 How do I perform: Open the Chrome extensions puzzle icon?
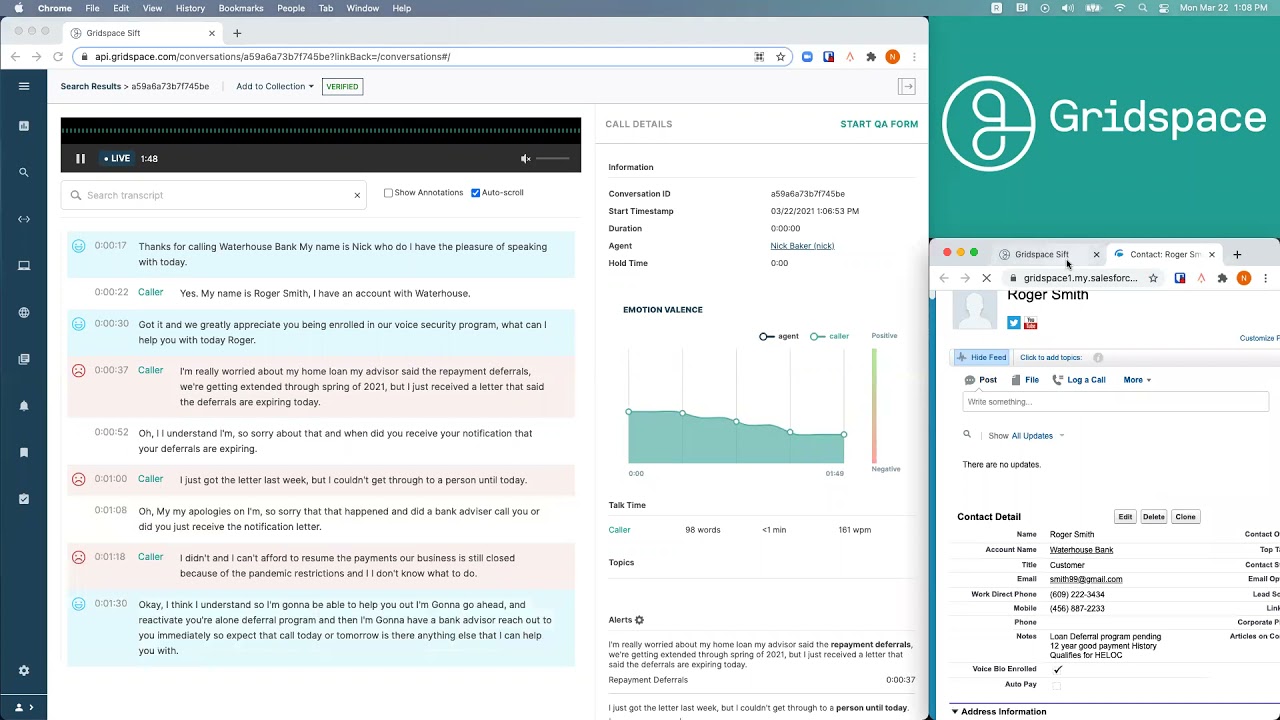871,57
